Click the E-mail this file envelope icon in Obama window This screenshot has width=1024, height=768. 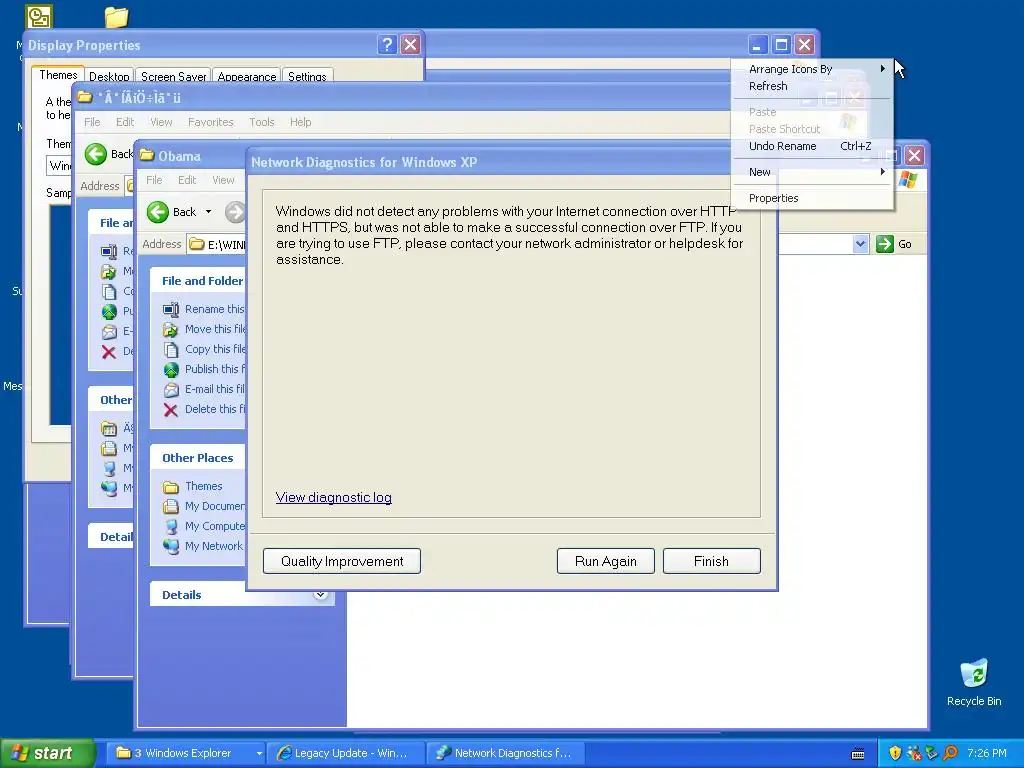tap(171, 390)
